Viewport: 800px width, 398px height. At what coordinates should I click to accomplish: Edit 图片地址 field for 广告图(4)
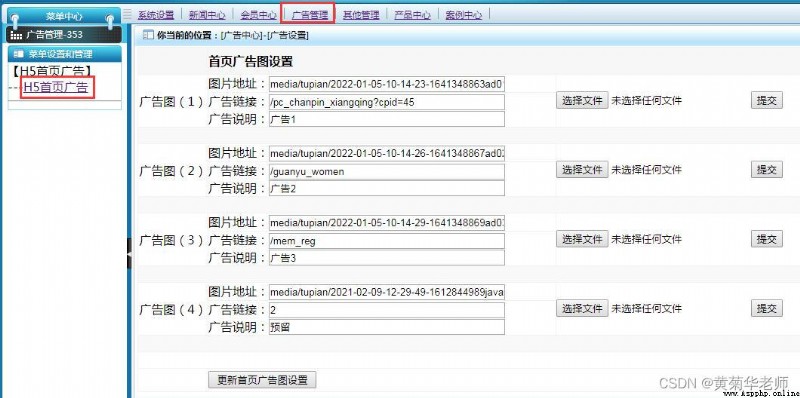click(387, 292)
